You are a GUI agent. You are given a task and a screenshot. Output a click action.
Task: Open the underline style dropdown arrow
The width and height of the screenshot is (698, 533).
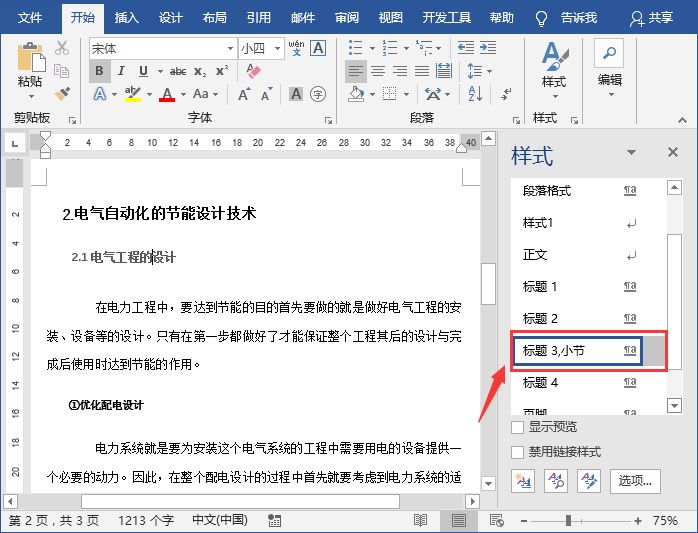(160, 71)
